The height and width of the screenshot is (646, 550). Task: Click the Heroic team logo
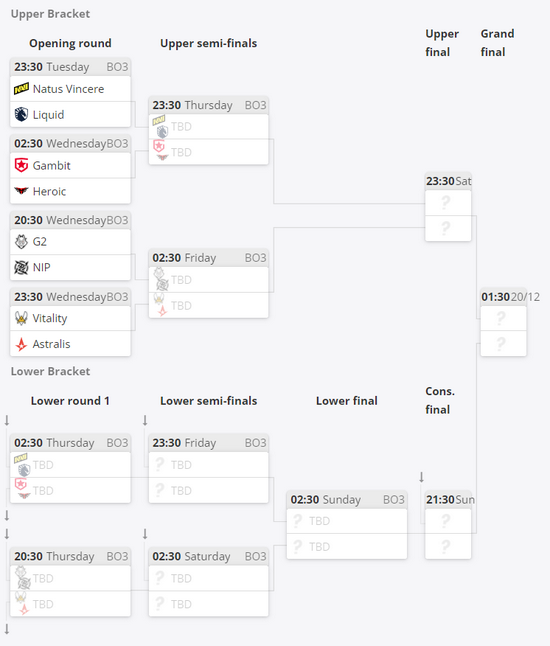21,191
